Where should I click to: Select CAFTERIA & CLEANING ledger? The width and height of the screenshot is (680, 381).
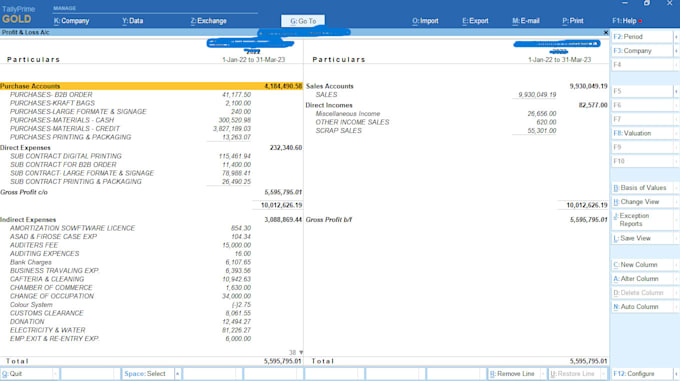[x=47, y=279]
